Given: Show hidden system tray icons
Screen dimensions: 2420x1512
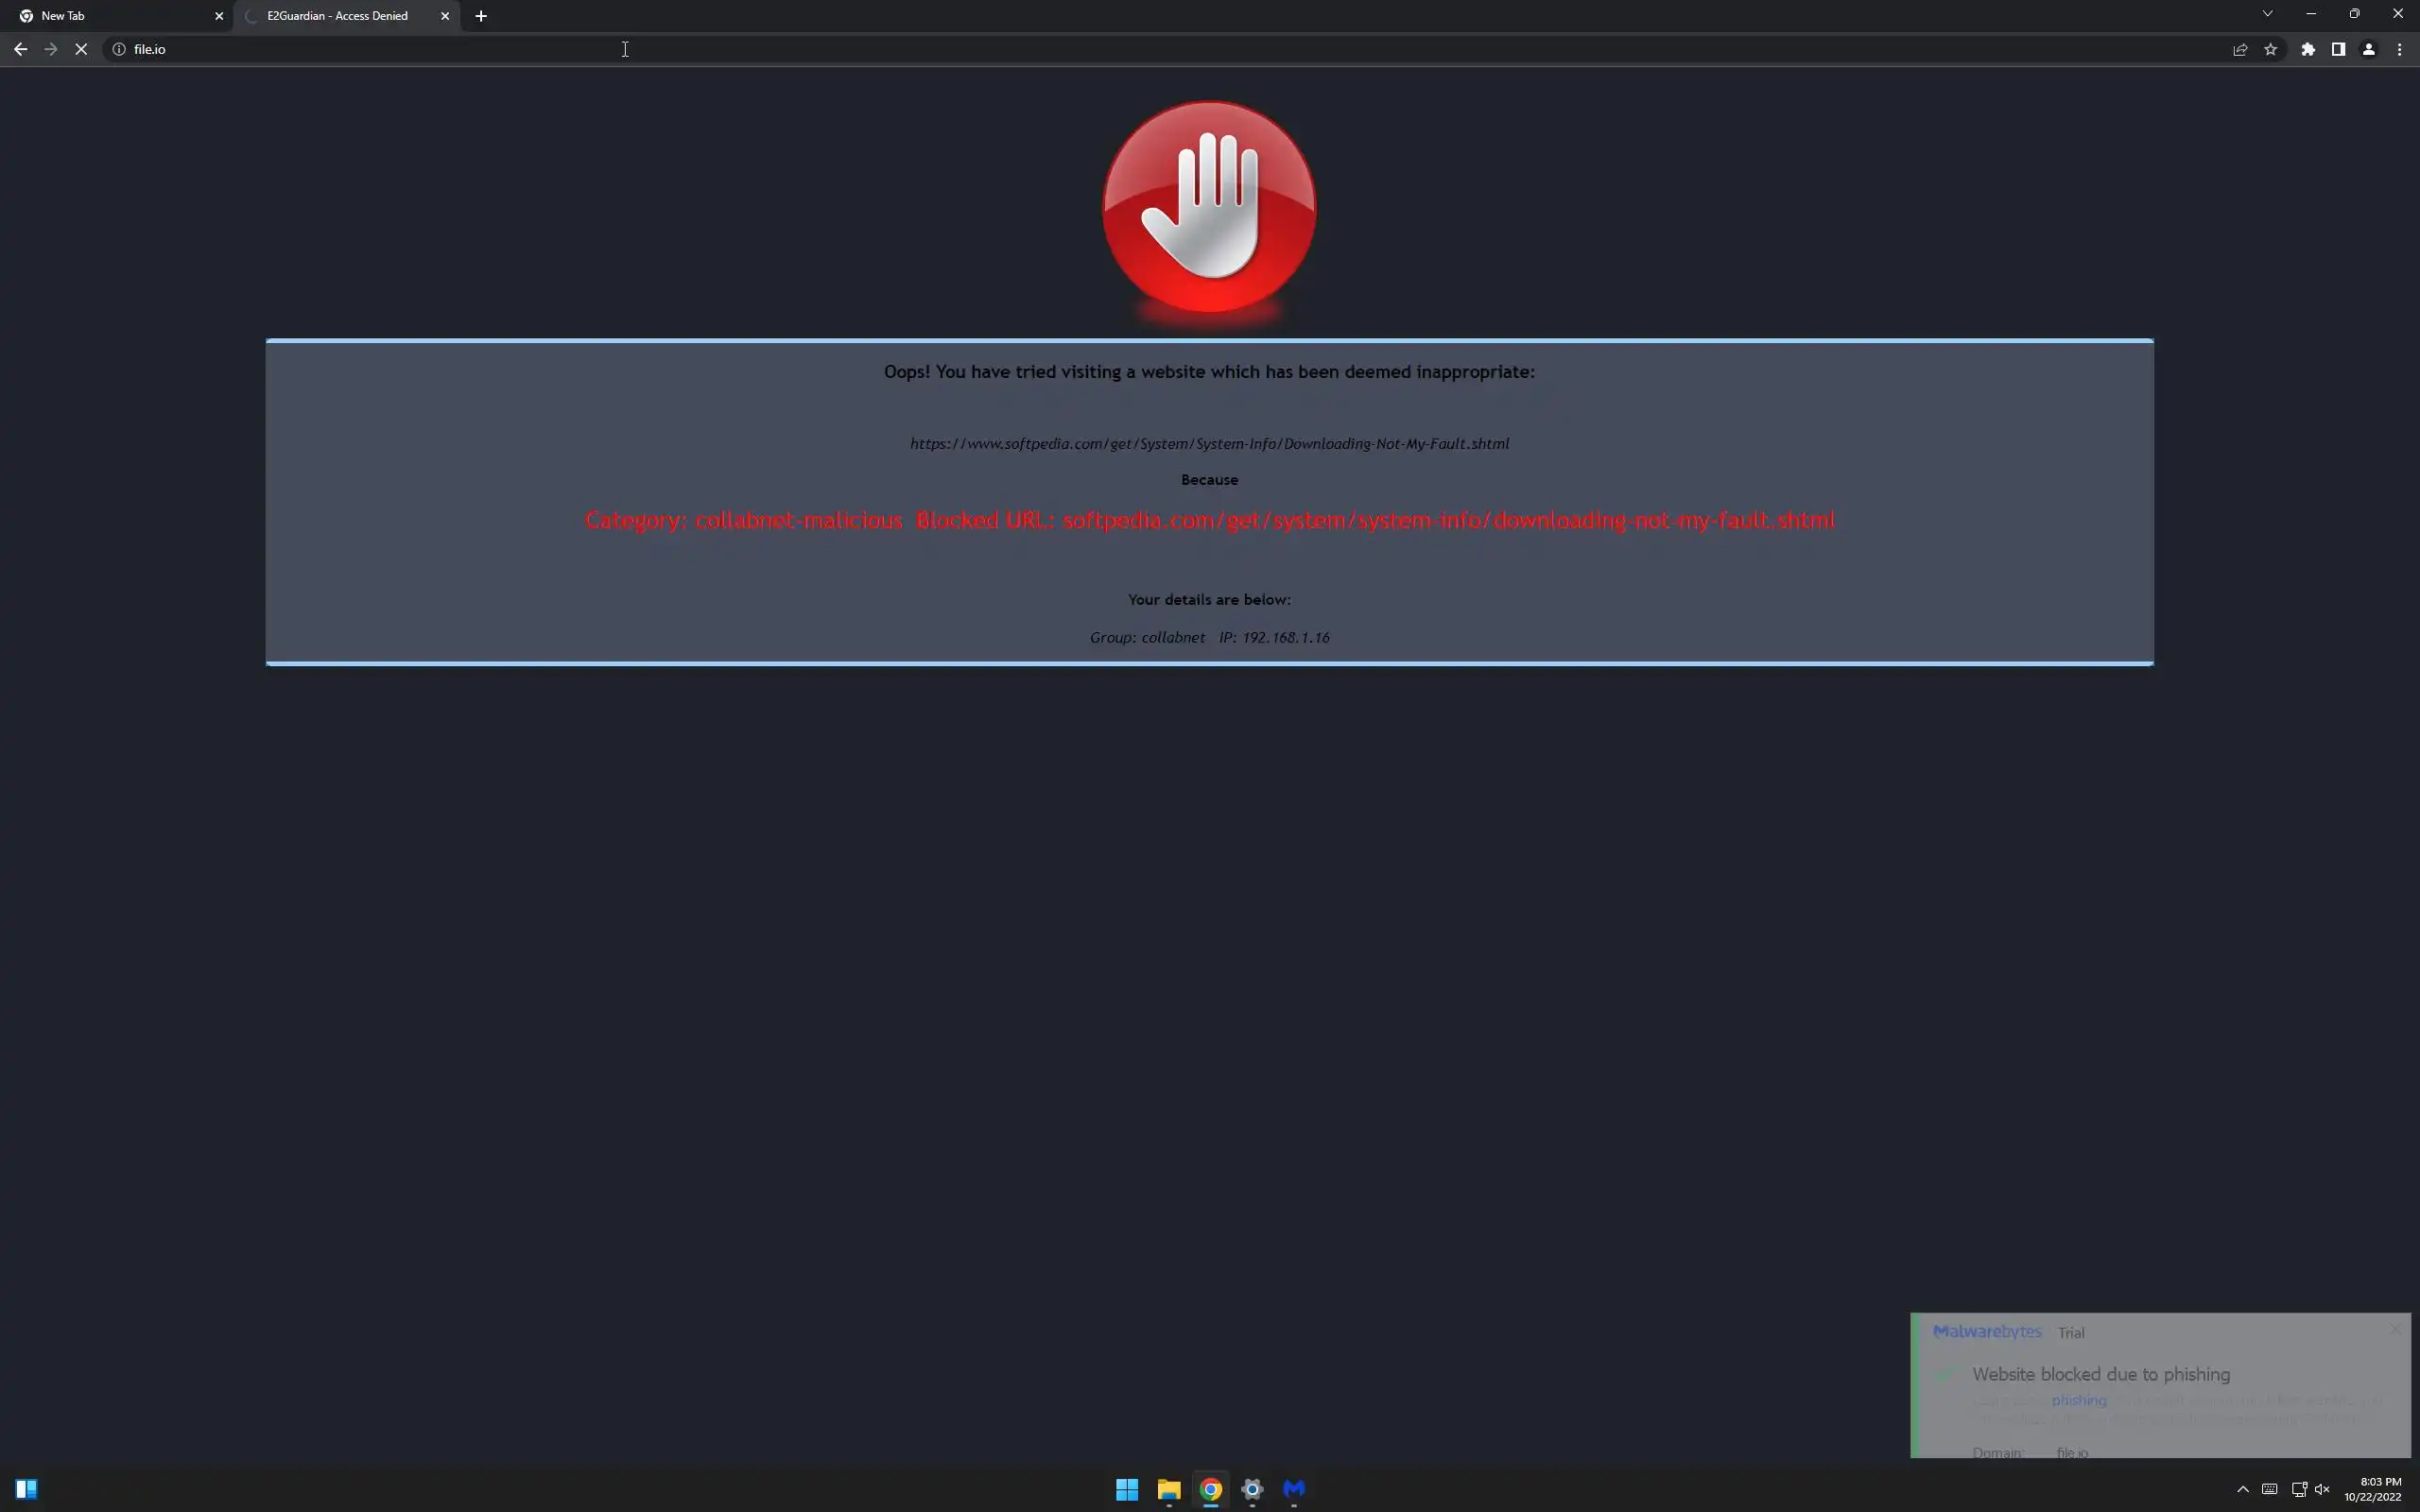Looking at the screenshot, I should [2243, 1489].
